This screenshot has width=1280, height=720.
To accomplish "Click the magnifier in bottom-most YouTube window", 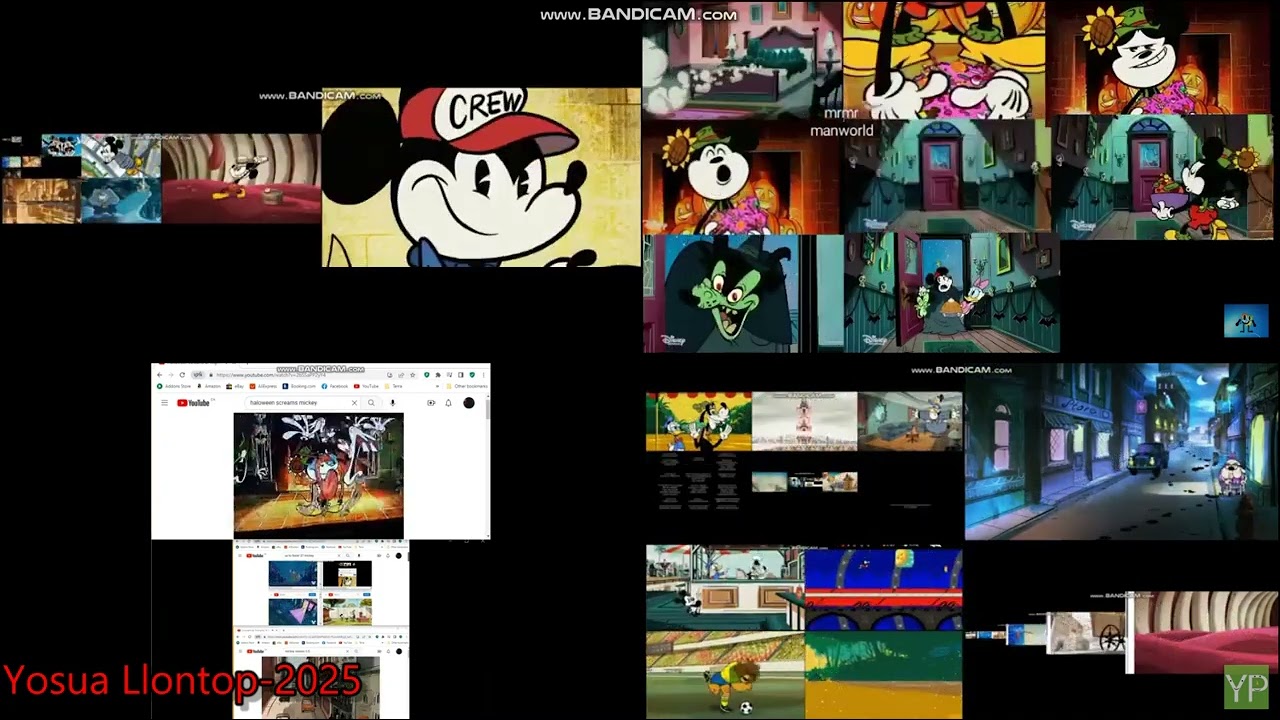I will 356,651.
